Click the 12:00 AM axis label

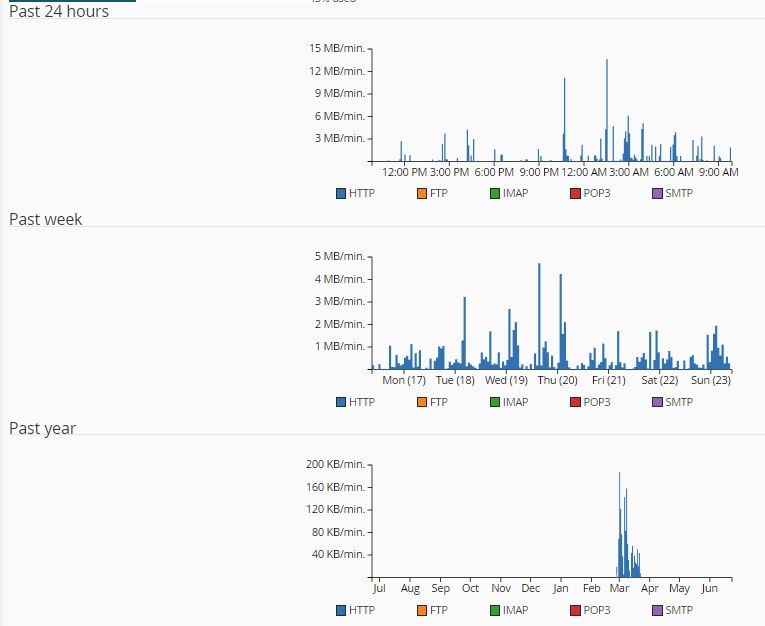point(584,172)
